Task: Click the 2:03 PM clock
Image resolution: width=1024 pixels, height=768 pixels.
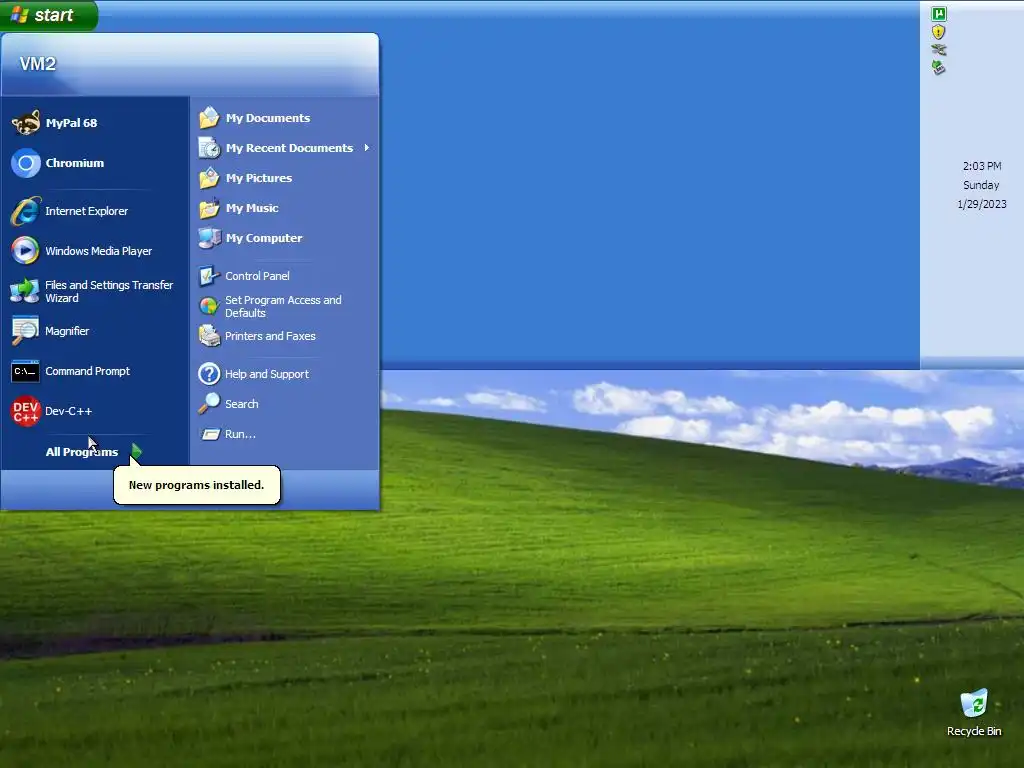Action: click(x=982, y=166)
